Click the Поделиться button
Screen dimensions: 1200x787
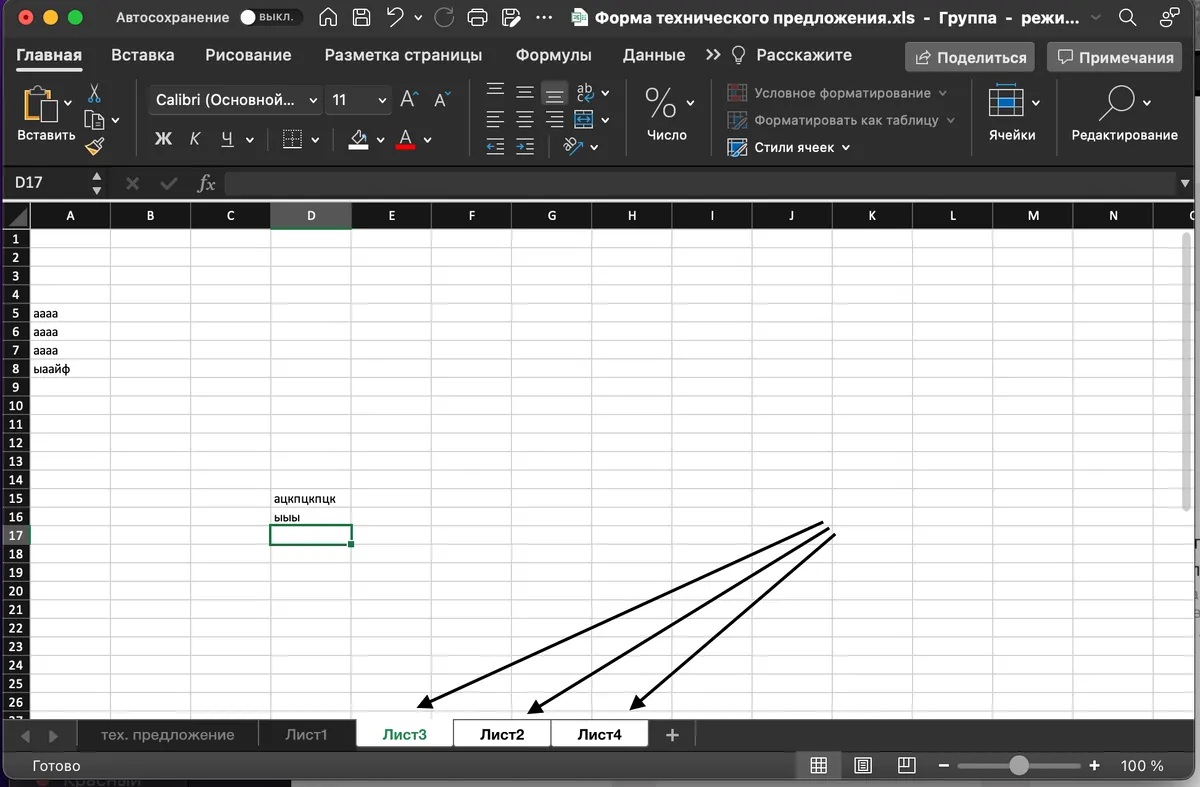point(970,57)
